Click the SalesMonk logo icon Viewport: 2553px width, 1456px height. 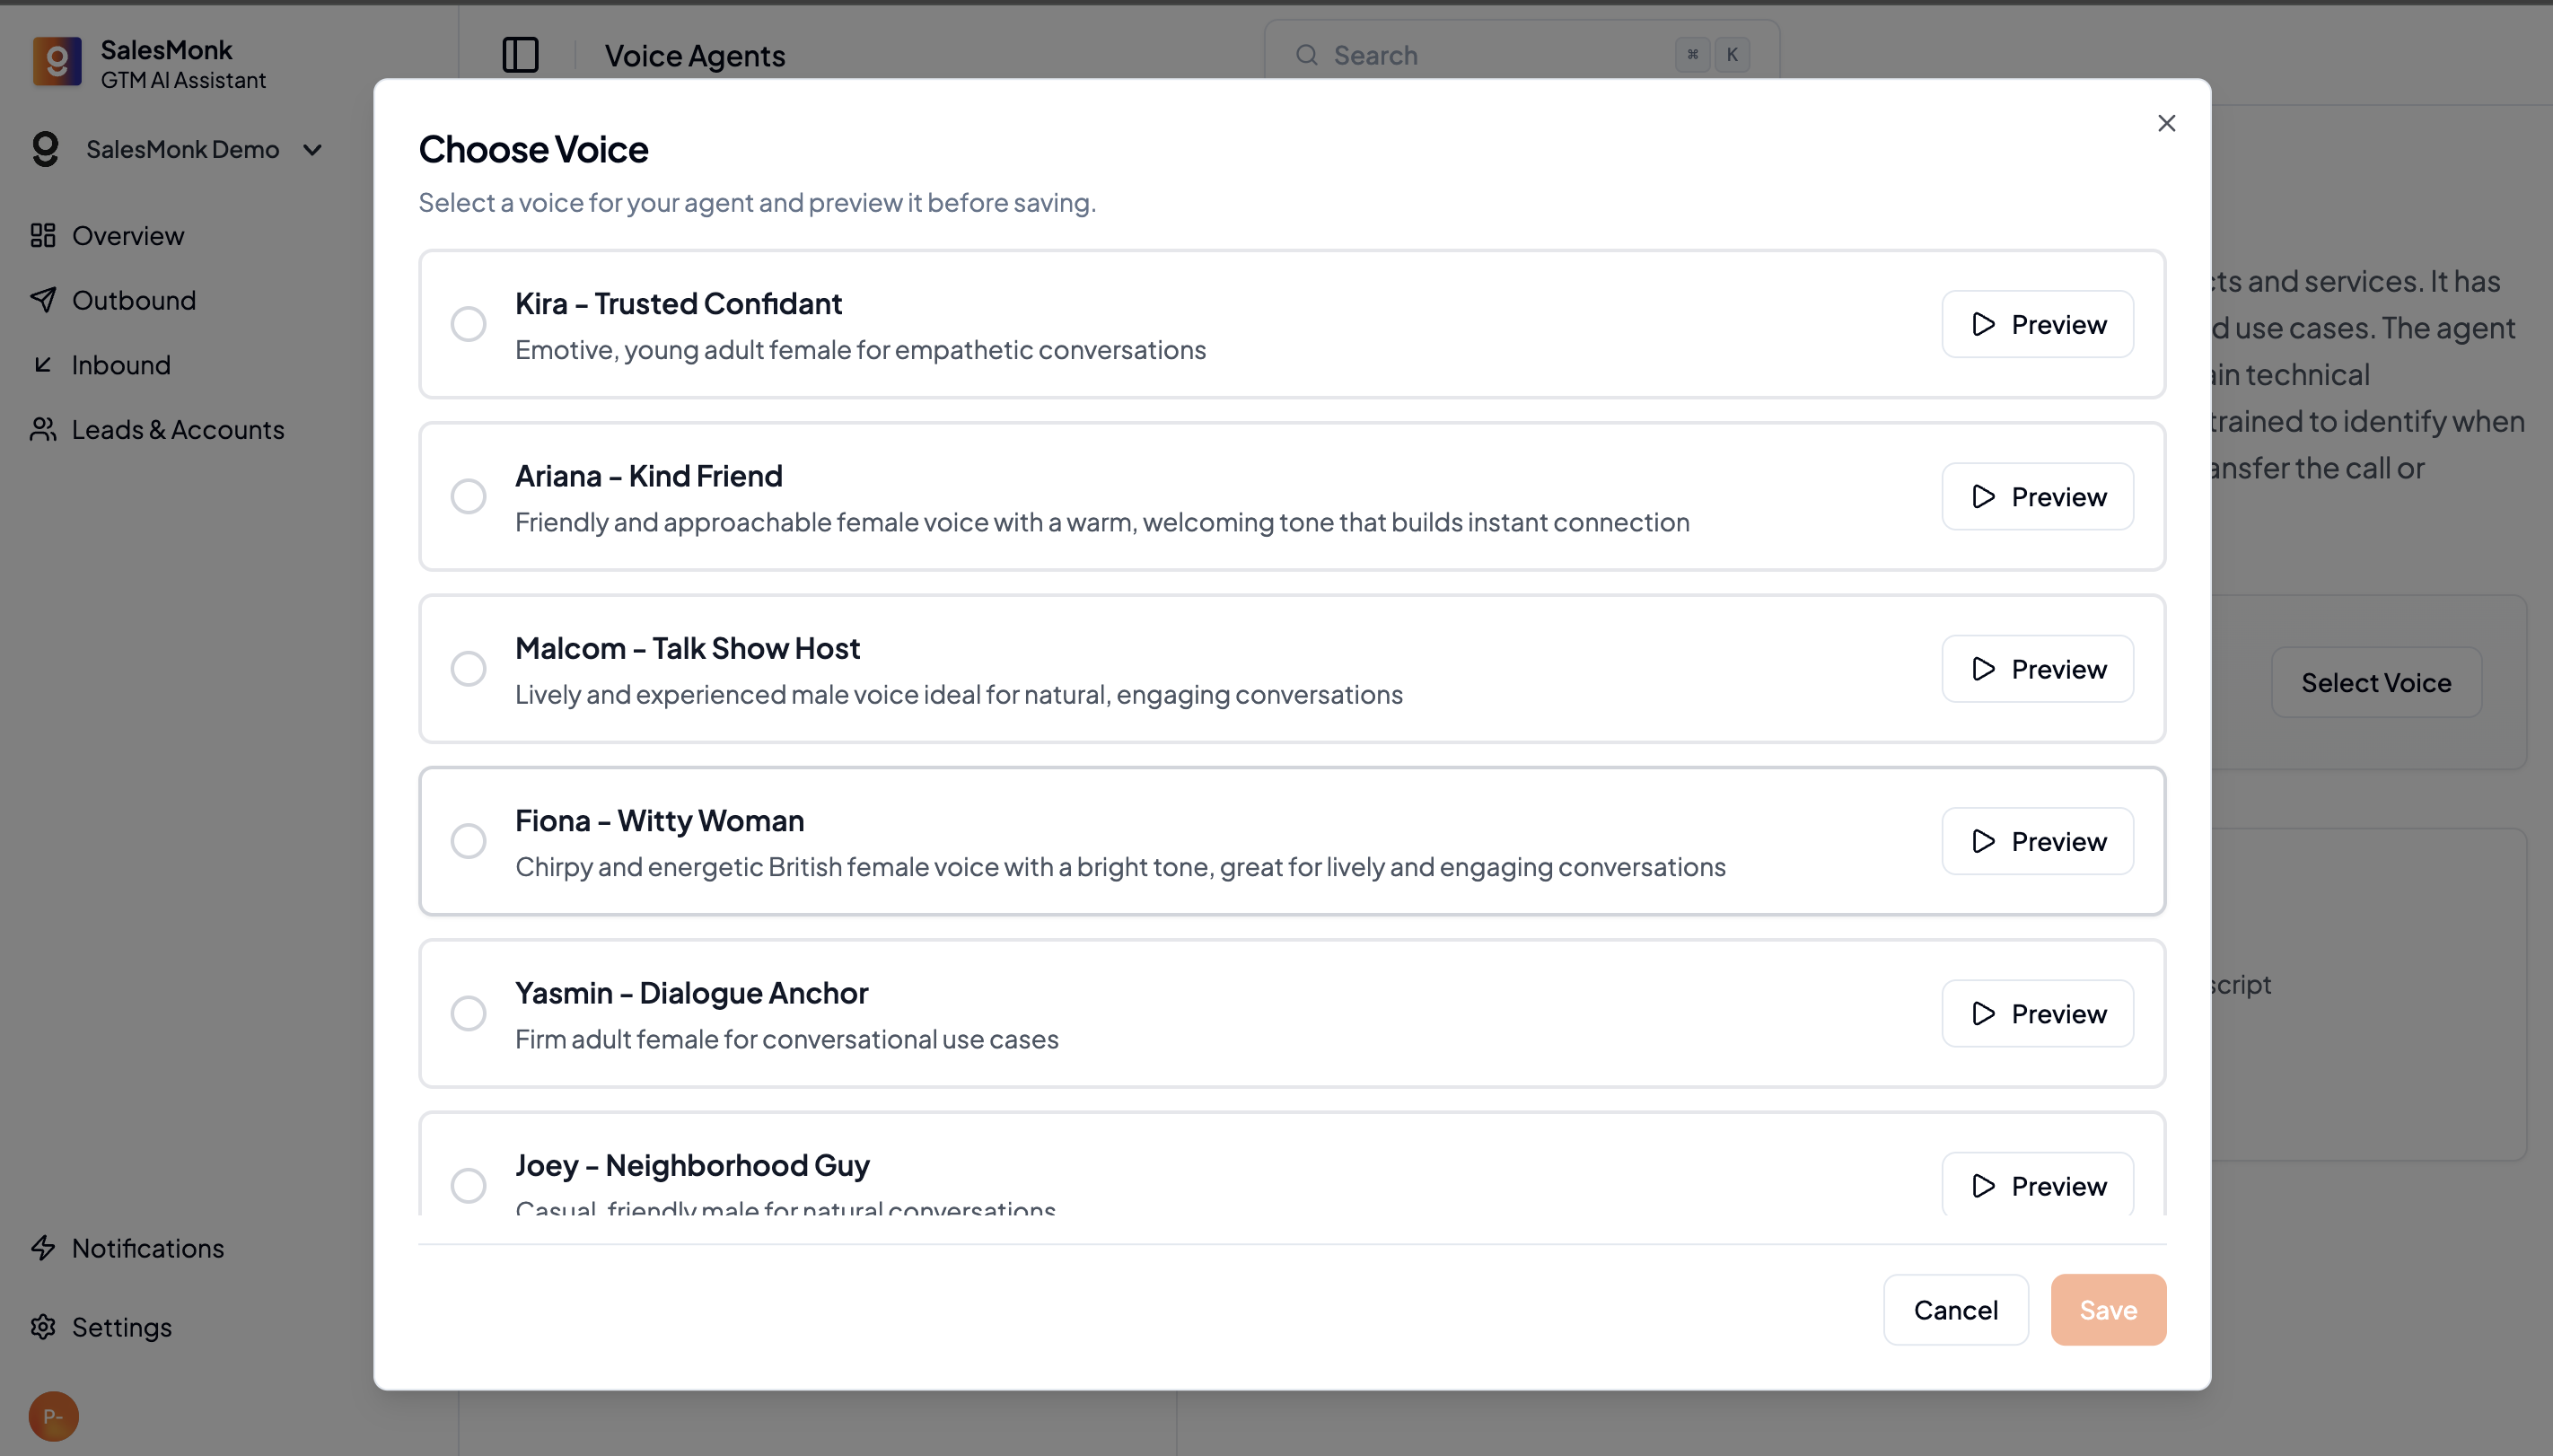[x=57, y=62]
